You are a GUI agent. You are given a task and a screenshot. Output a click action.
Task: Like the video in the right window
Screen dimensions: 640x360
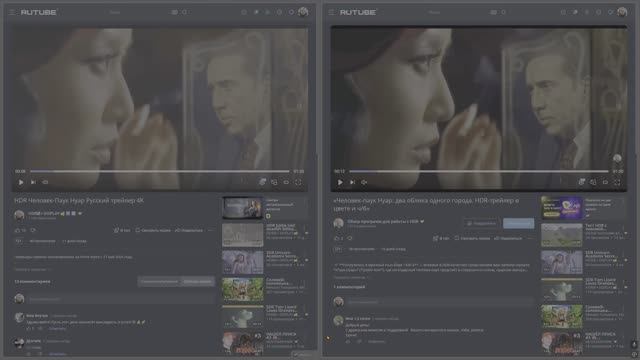339,238
